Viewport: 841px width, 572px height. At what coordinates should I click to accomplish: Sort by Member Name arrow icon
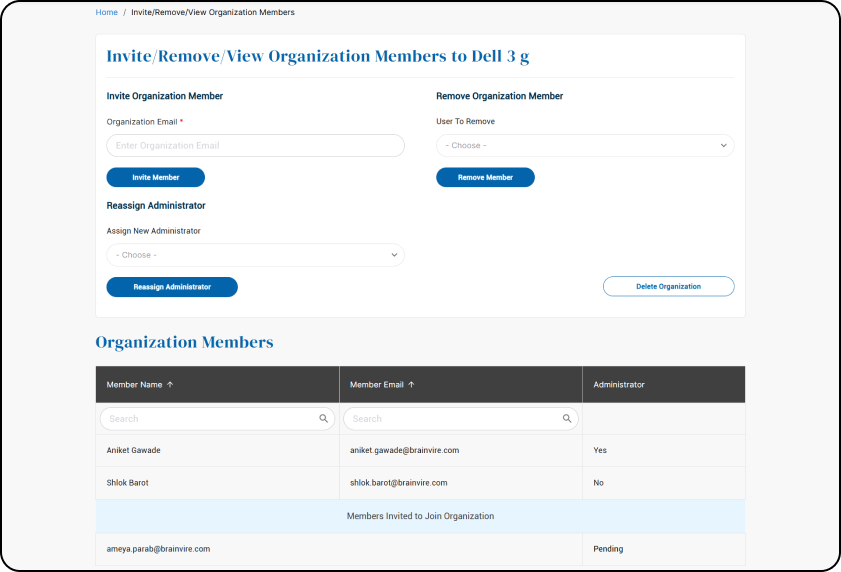170,384
